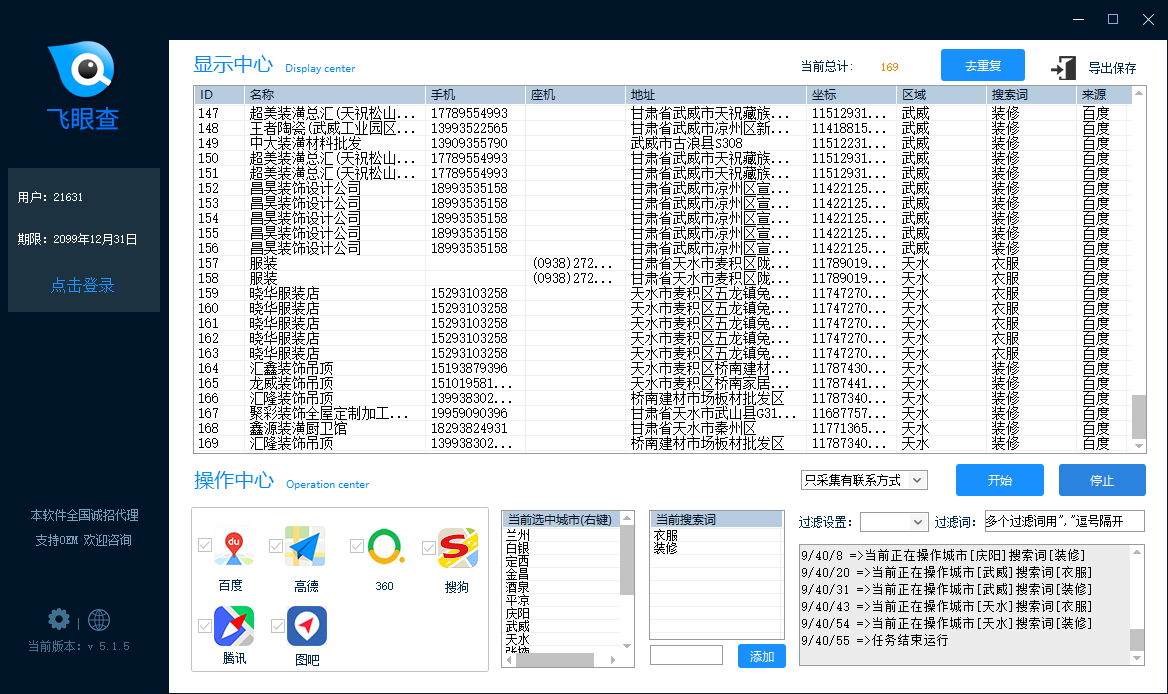This screenshot has height=694, width=1168.
Task: Click the log panel scroll-up arrow
Action: 1137,552
